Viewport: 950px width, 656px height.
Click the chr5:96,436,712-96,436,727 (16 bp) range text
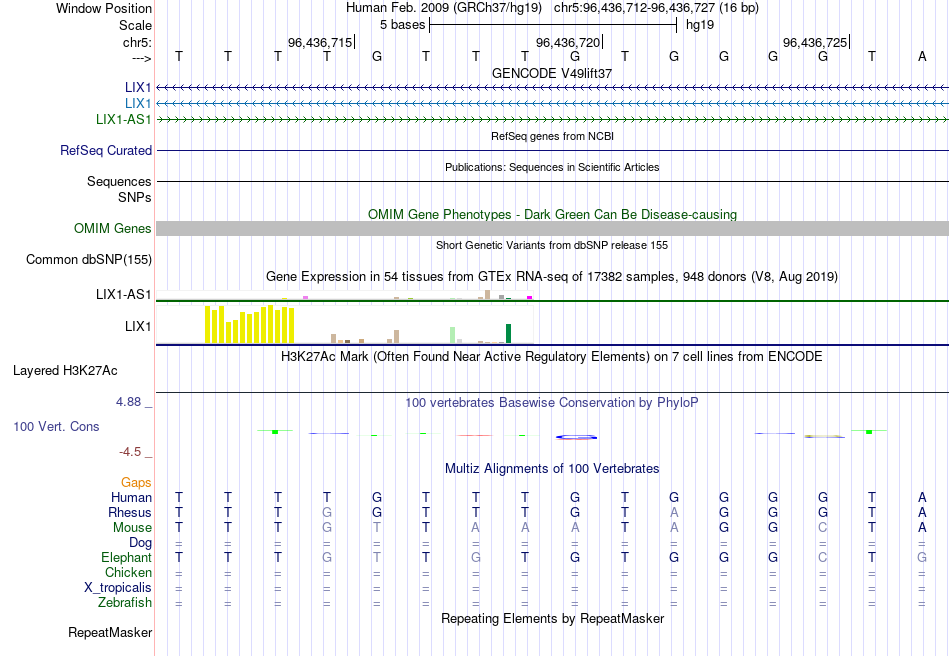pyautogui.click(x=656, y=8)
